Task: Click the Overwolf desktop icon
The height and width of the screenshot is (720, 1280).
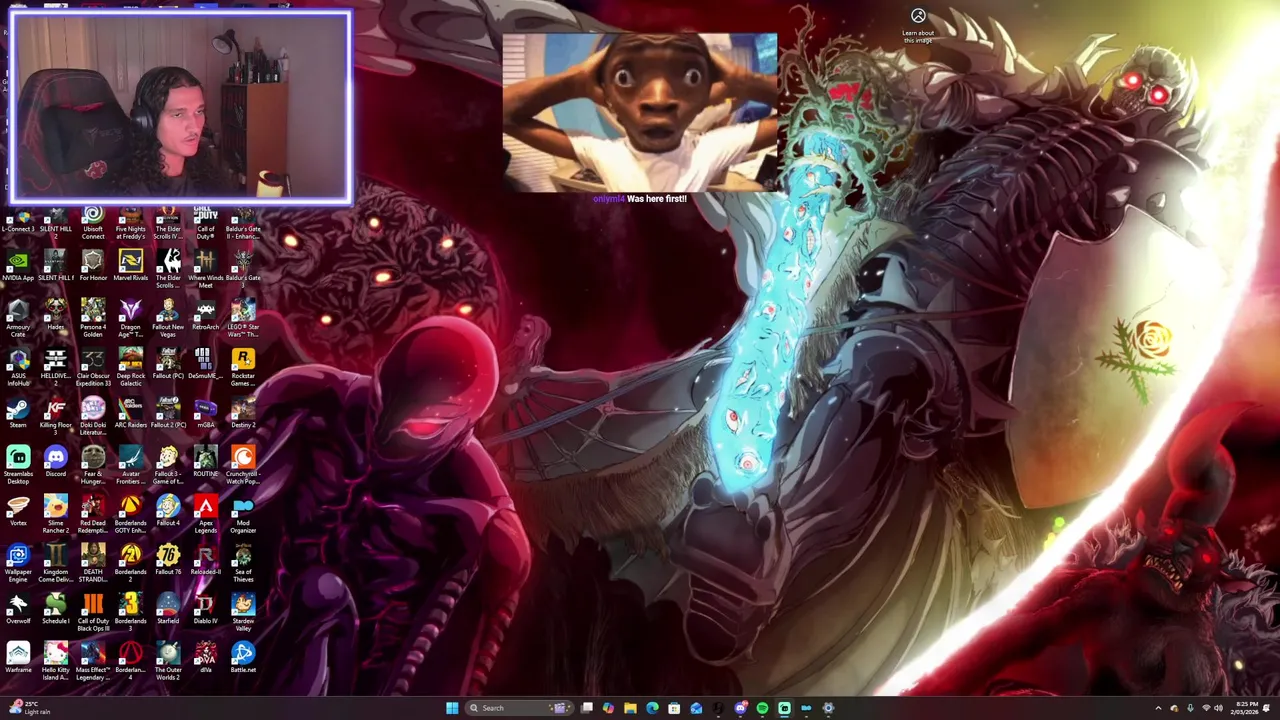Action: (x=18, y=610)
